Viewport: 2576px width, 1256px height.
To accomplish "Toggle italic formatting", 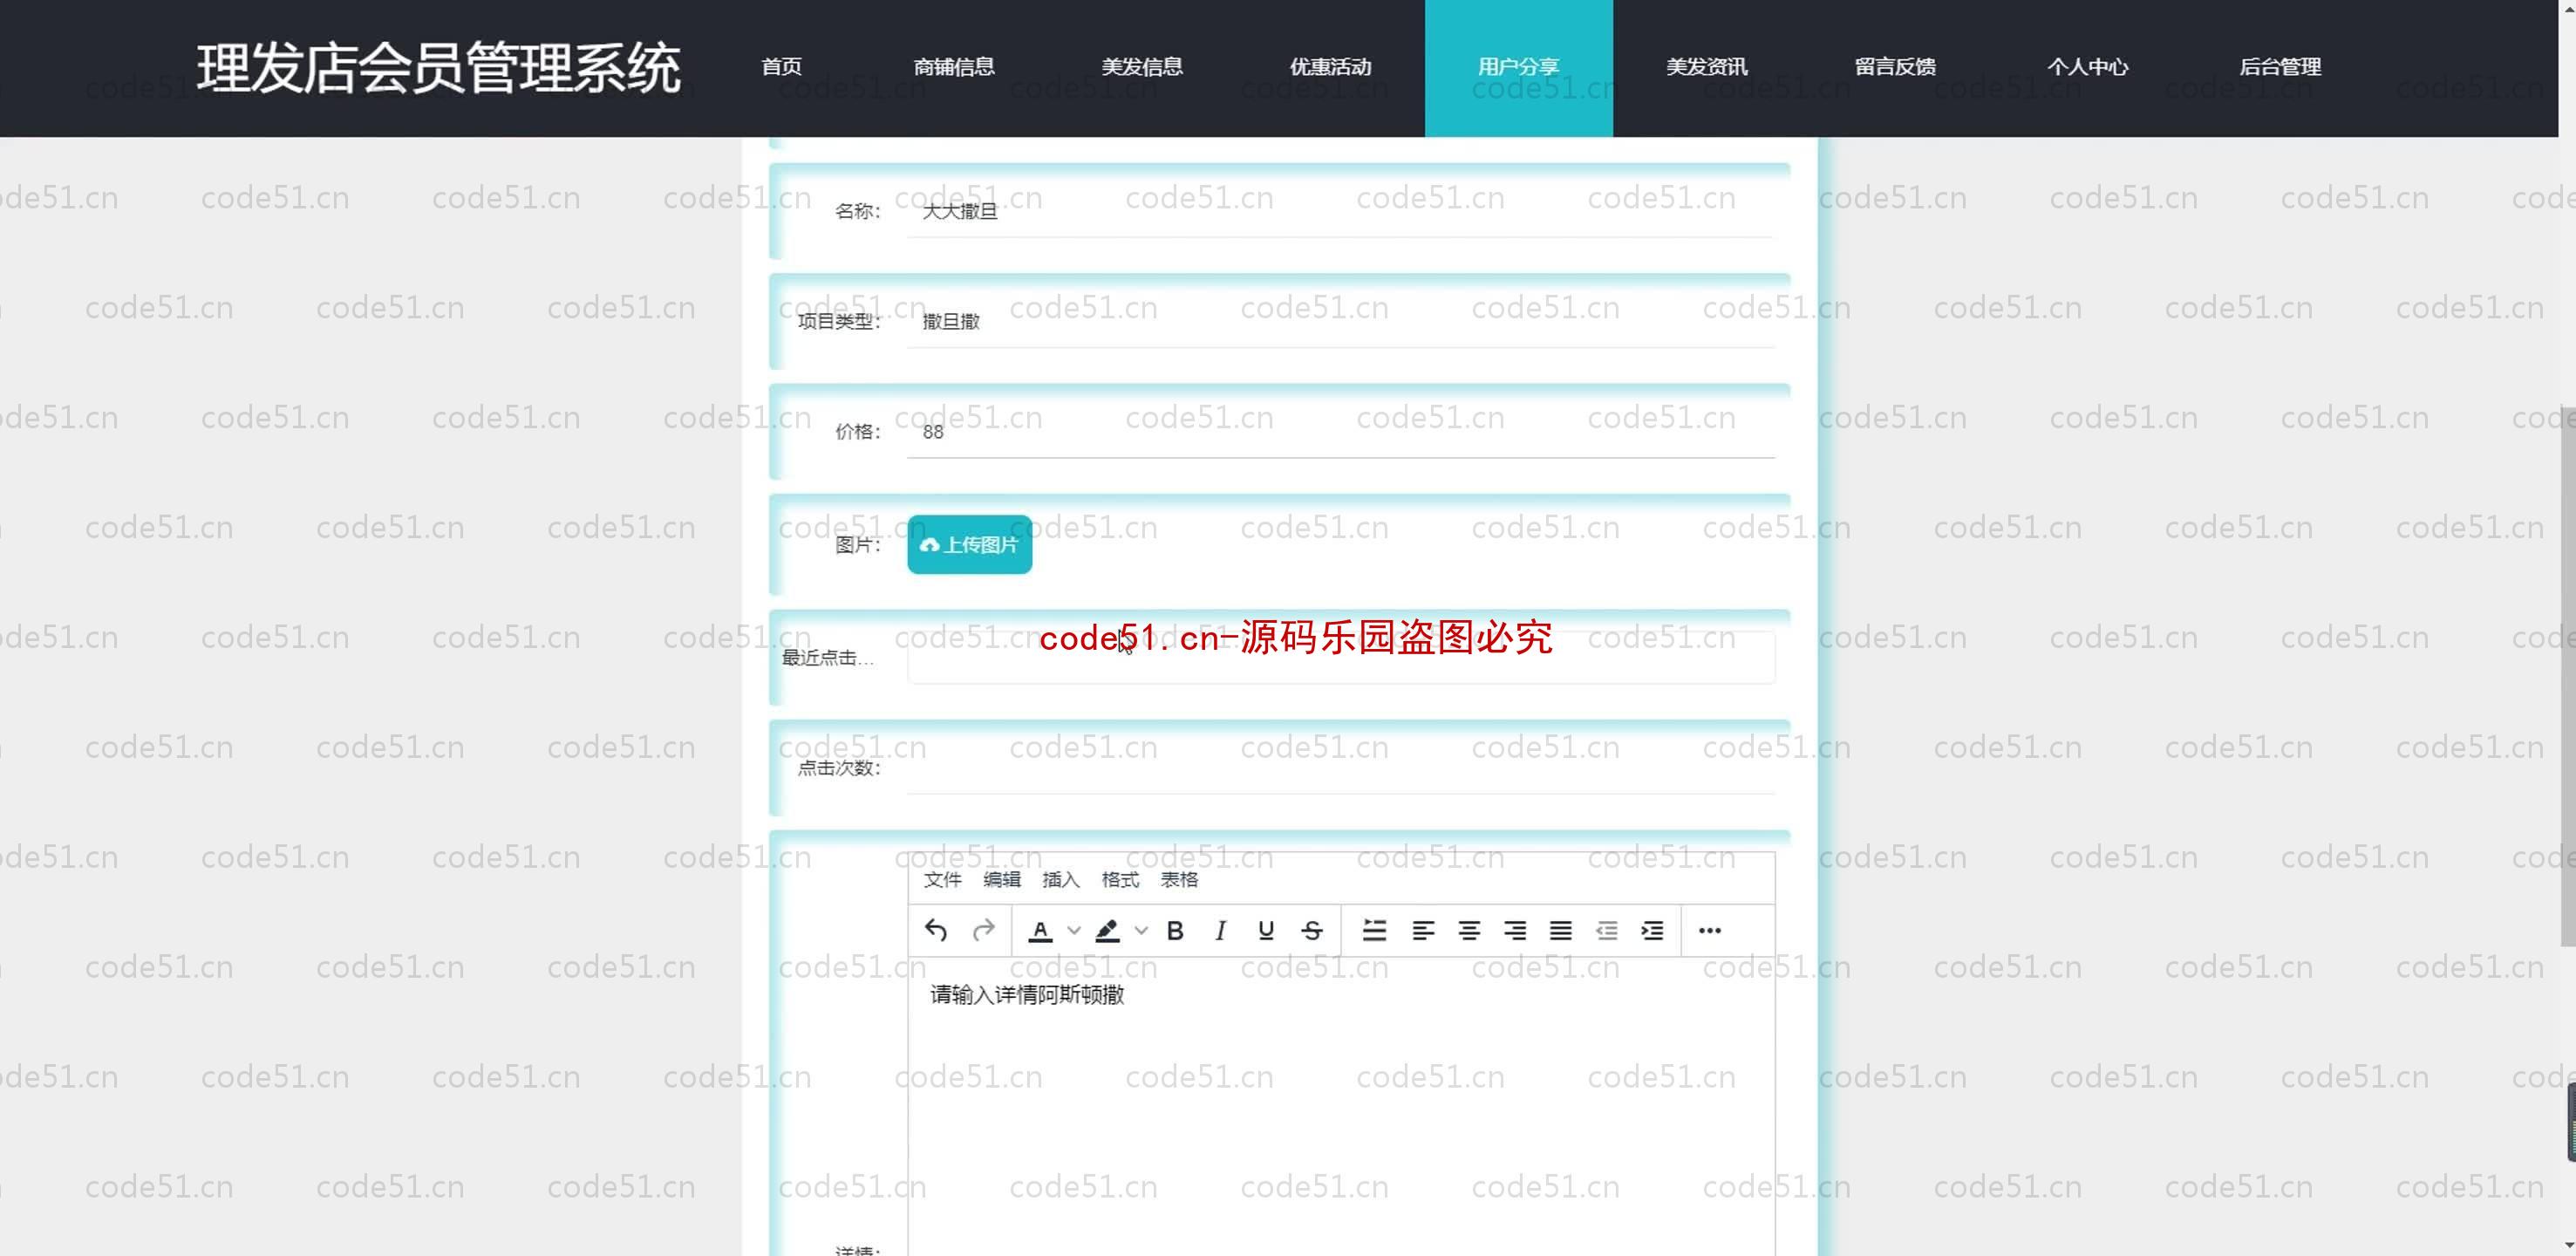I will pos(1220,931).
